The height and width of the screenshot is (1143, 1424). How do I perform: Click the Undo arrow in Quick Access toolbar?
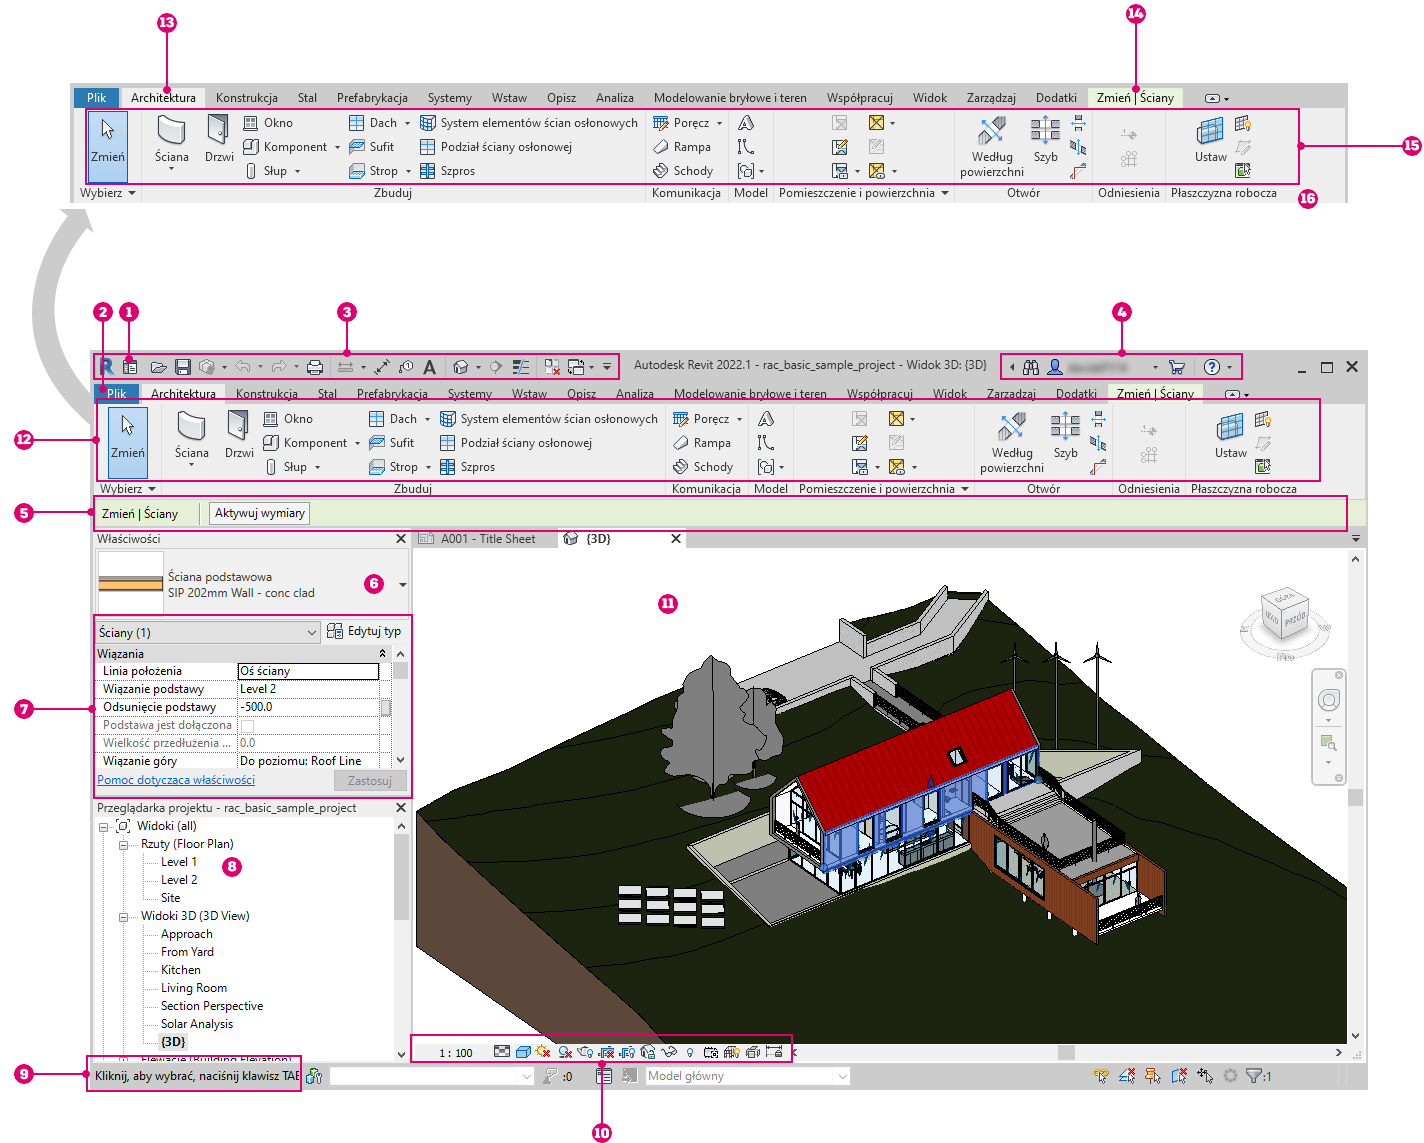pyautogui.click(x=242, y=367)
